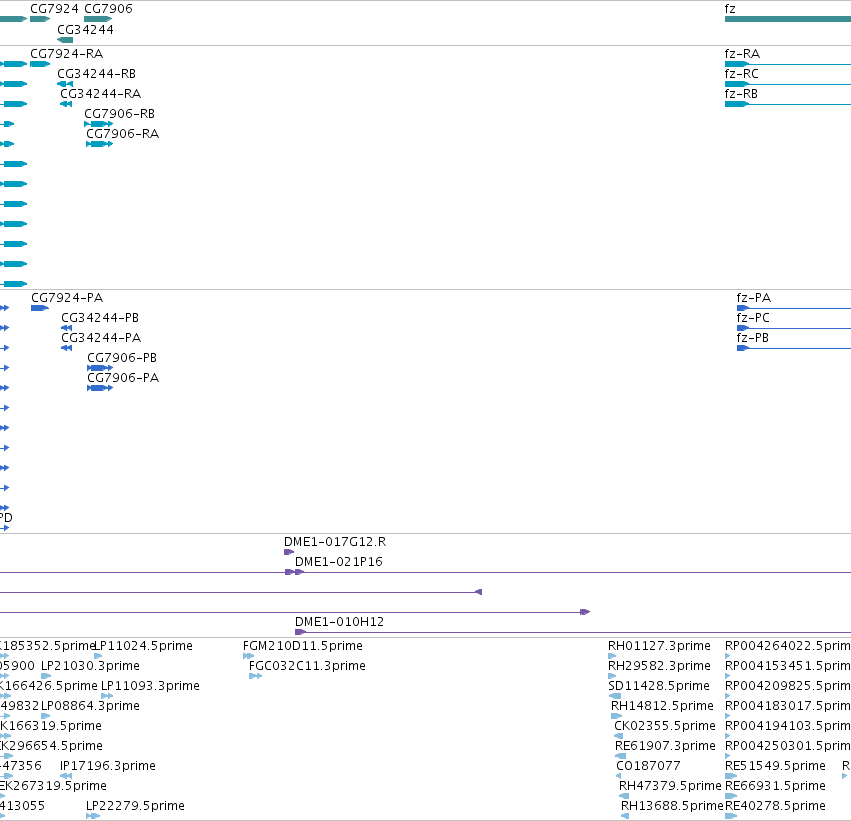Open EST RE51549.5prime
Image resolution: width=851 pixels, height=821 pixels.
[x=775, y=766]
